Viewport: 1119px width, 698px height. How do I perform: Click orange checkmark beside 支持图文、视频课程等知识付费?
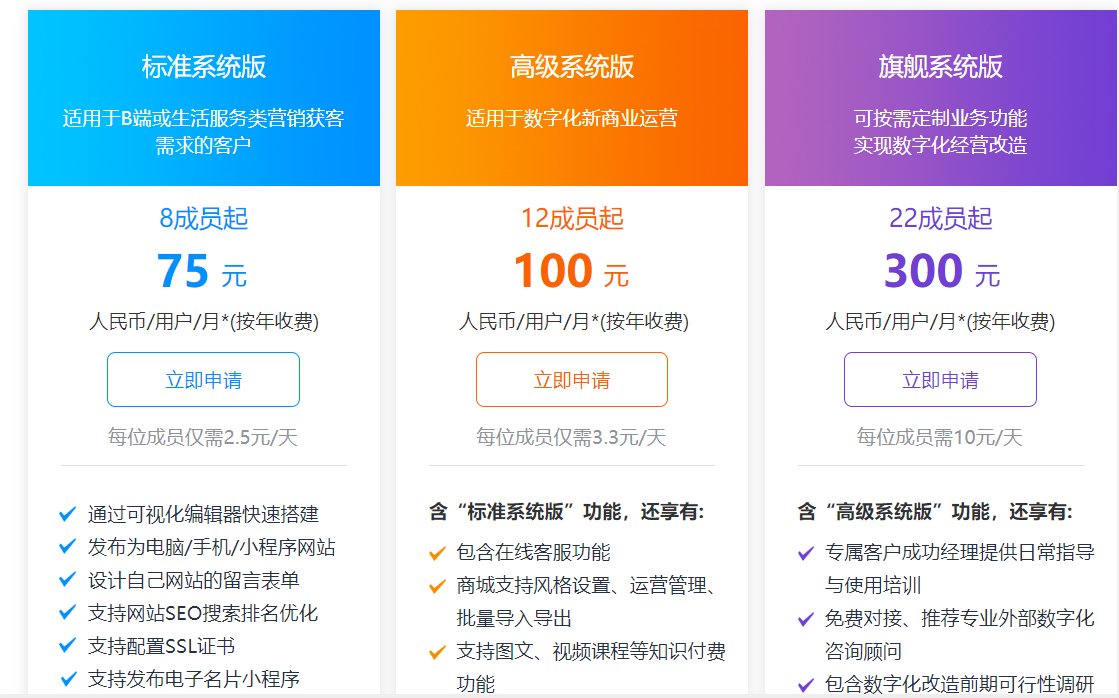(437, 652)
